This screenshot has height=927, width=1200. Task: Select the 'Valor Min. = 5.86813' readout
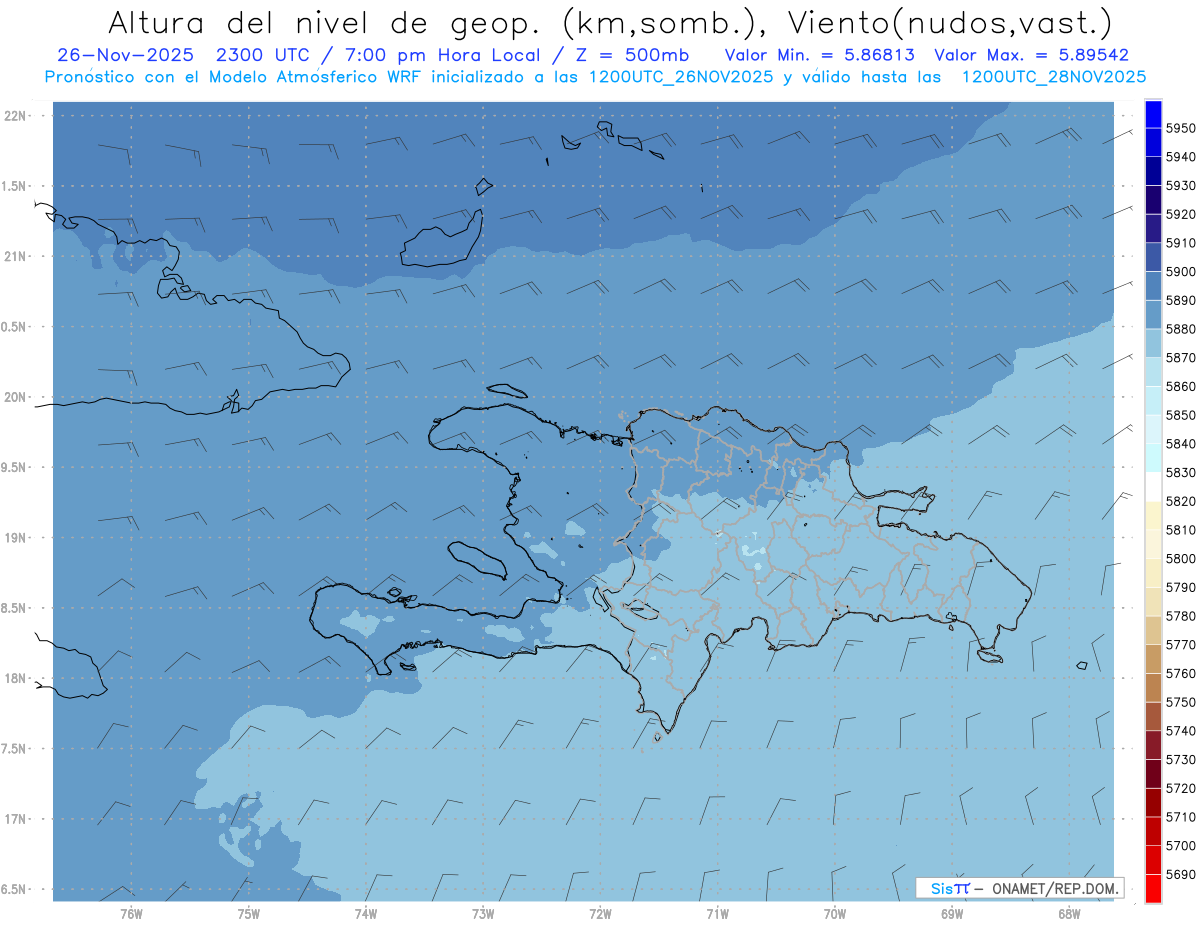[x=820, y=55]
